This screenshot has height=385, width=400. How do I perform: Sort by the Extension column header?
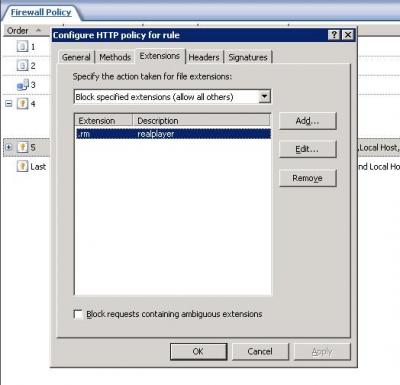pyautogui.click(x=104, y=120)
